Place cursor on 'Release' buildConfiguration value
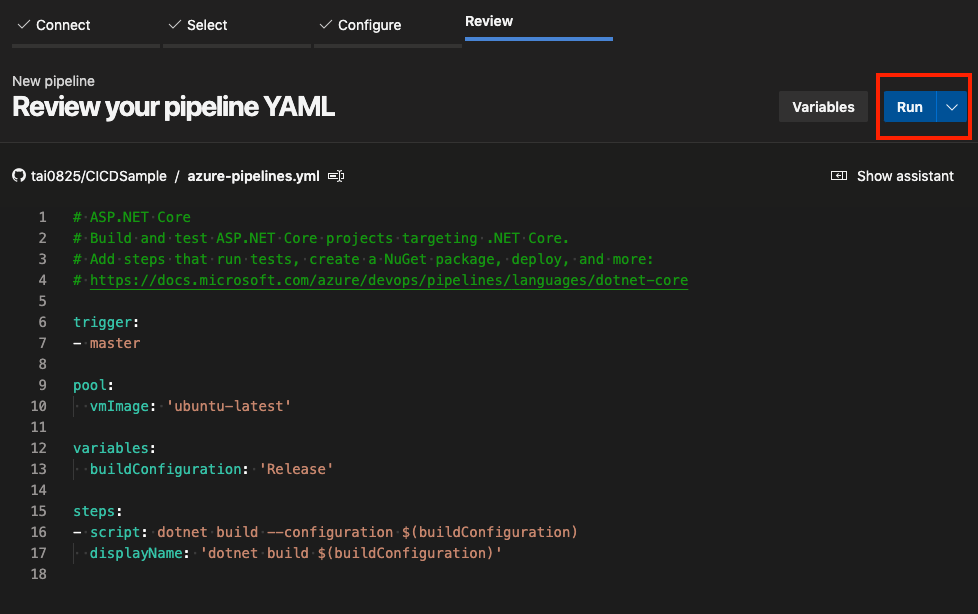The width and height of the screenshot is (978, 614). [x=296, y=469]
